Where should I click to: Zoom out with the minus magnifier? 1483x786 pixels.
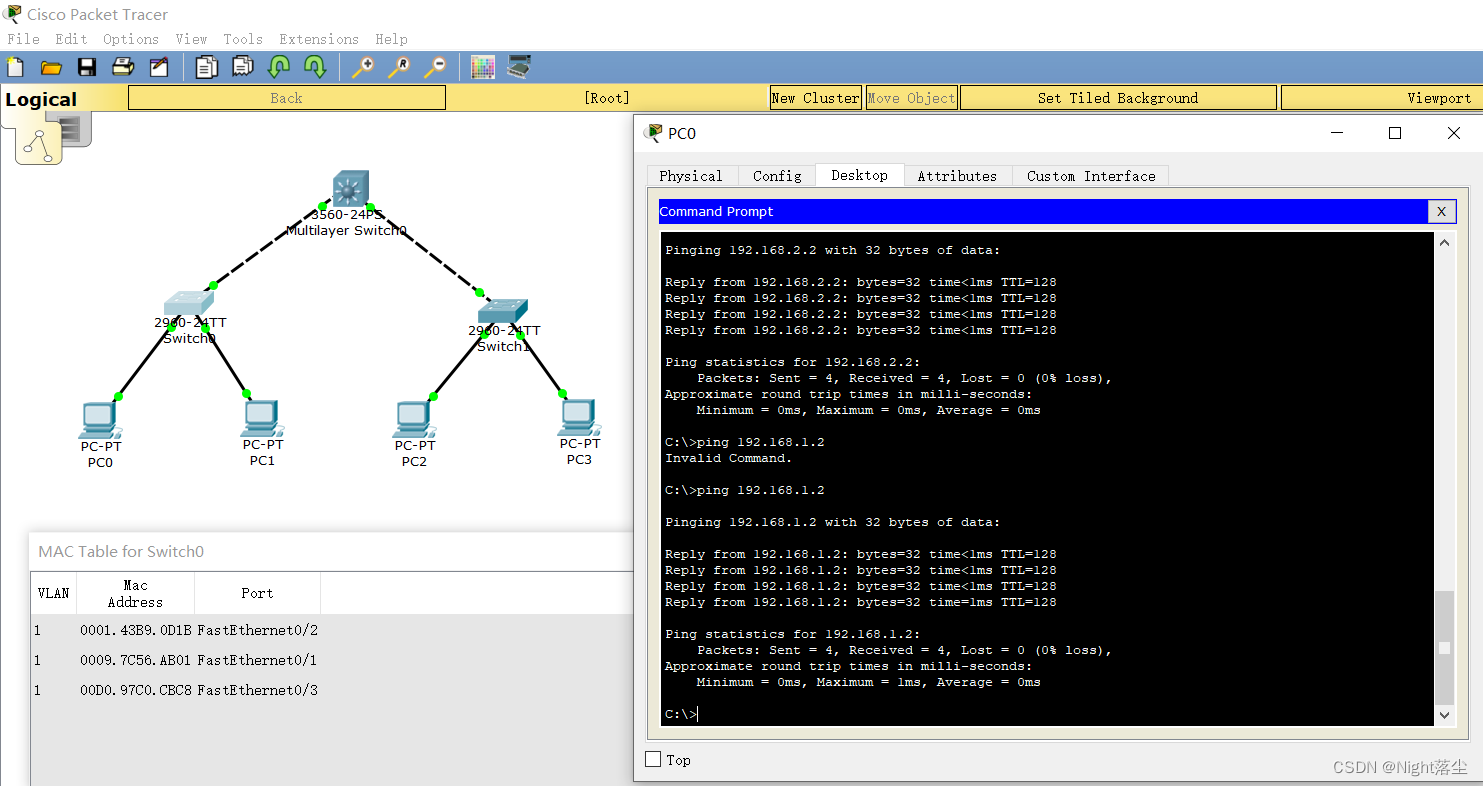click(435, 67)
